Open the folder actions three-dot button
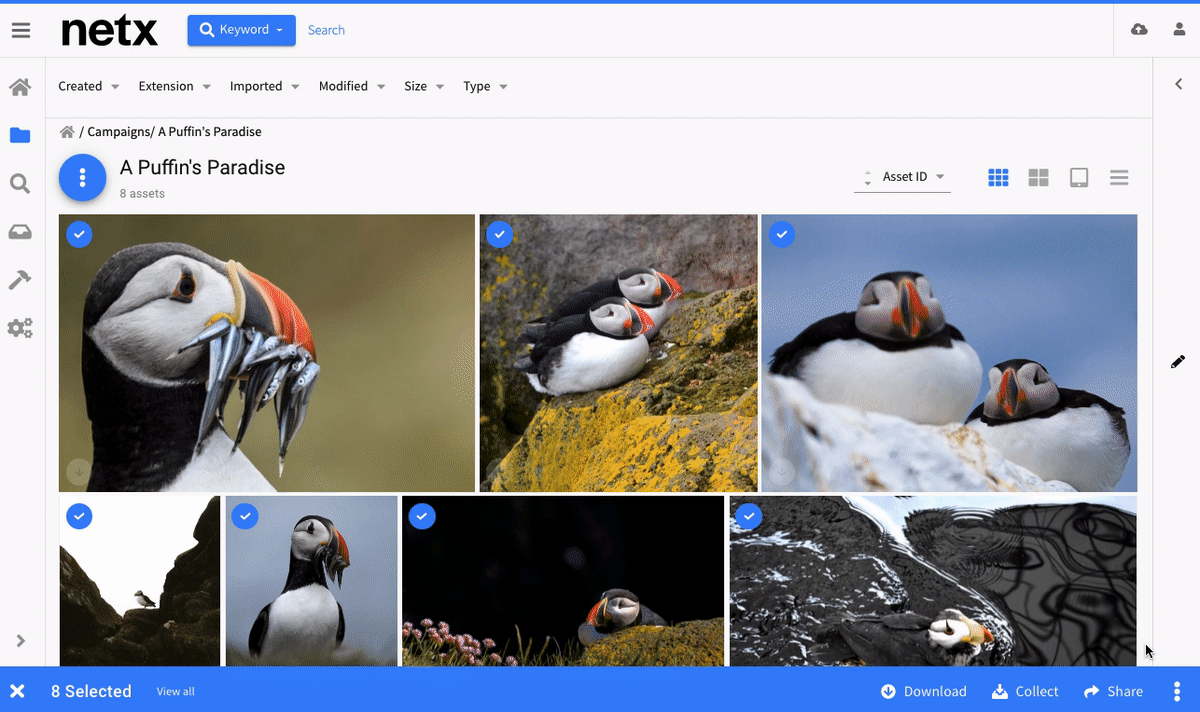Screen dimensions: 1200x712 pos(83,178)
